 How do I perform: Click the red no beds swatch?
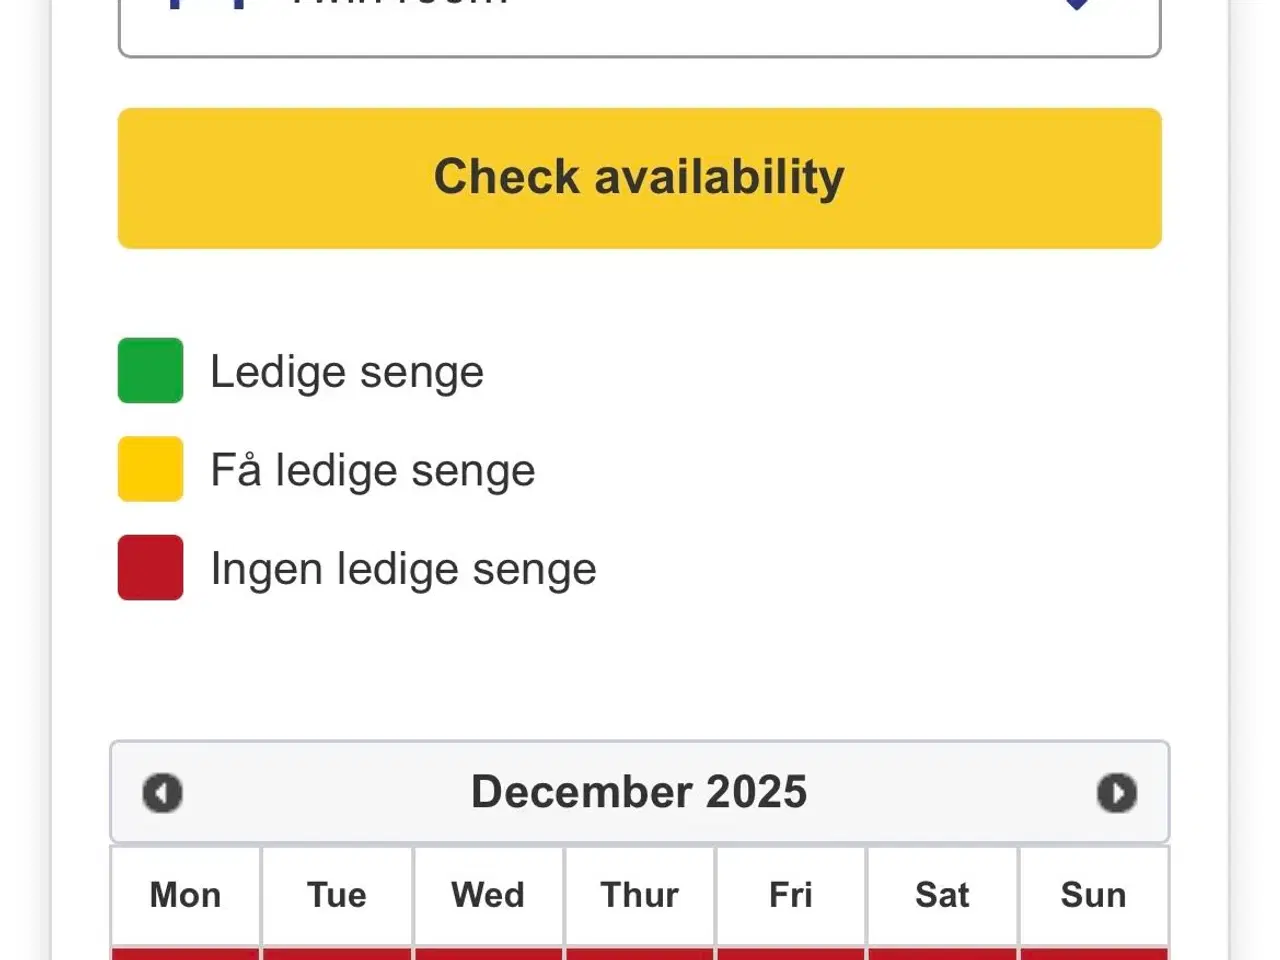[150, 568]
